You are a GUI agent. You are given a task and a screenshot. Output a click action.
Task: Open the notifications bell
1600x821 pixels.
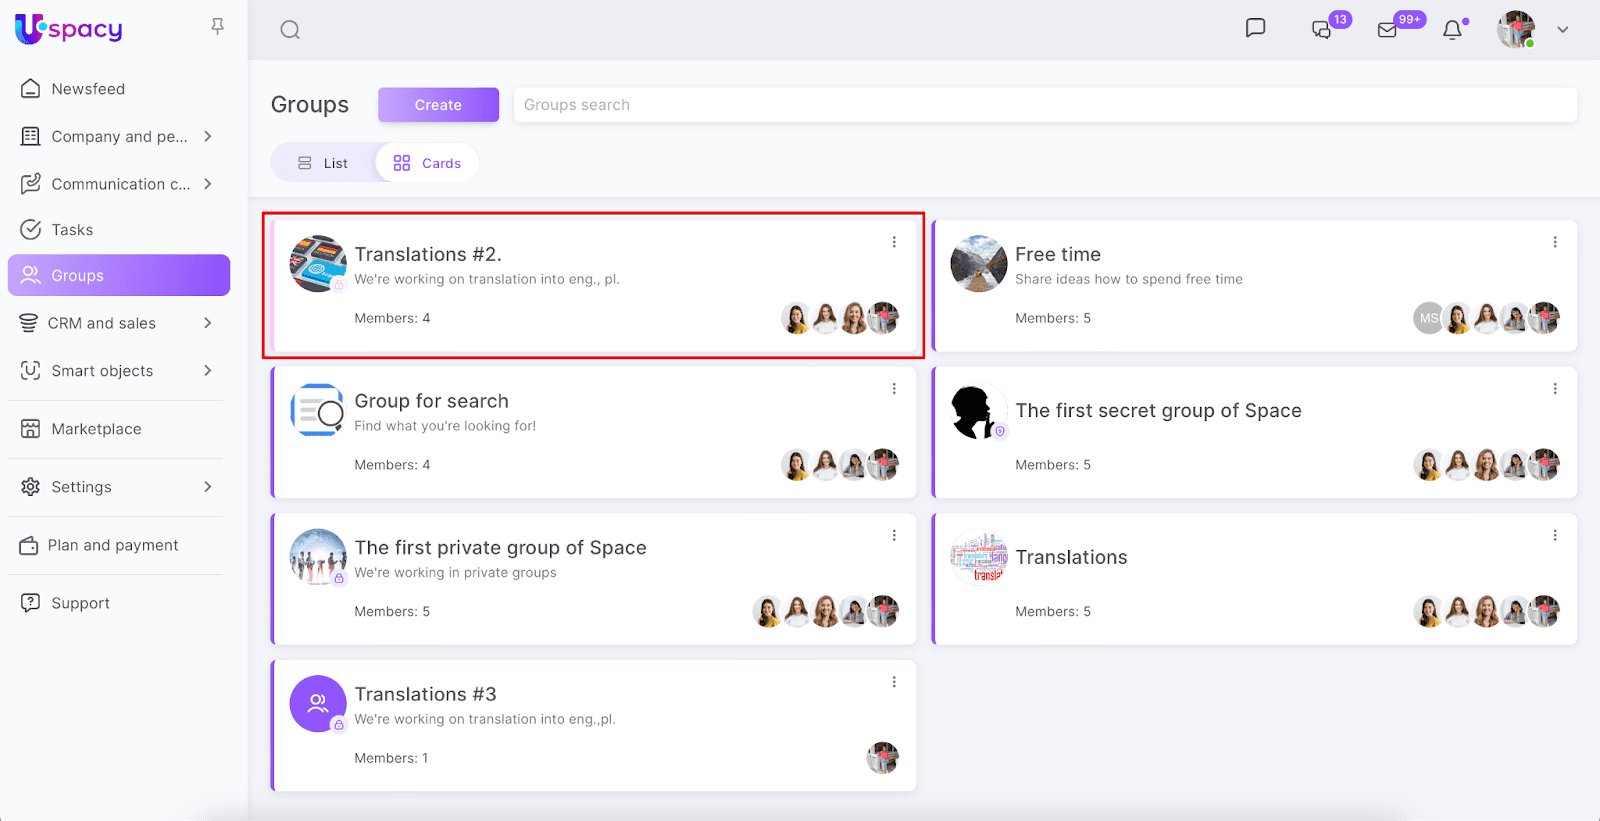coord(1453,30)
